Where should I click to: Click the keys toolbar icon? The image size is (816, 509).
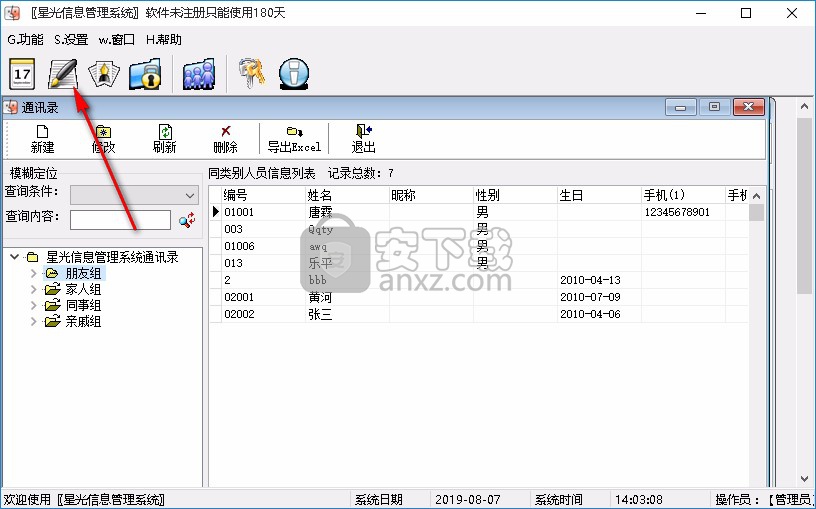pyautogui.click(x=252, y=73)
